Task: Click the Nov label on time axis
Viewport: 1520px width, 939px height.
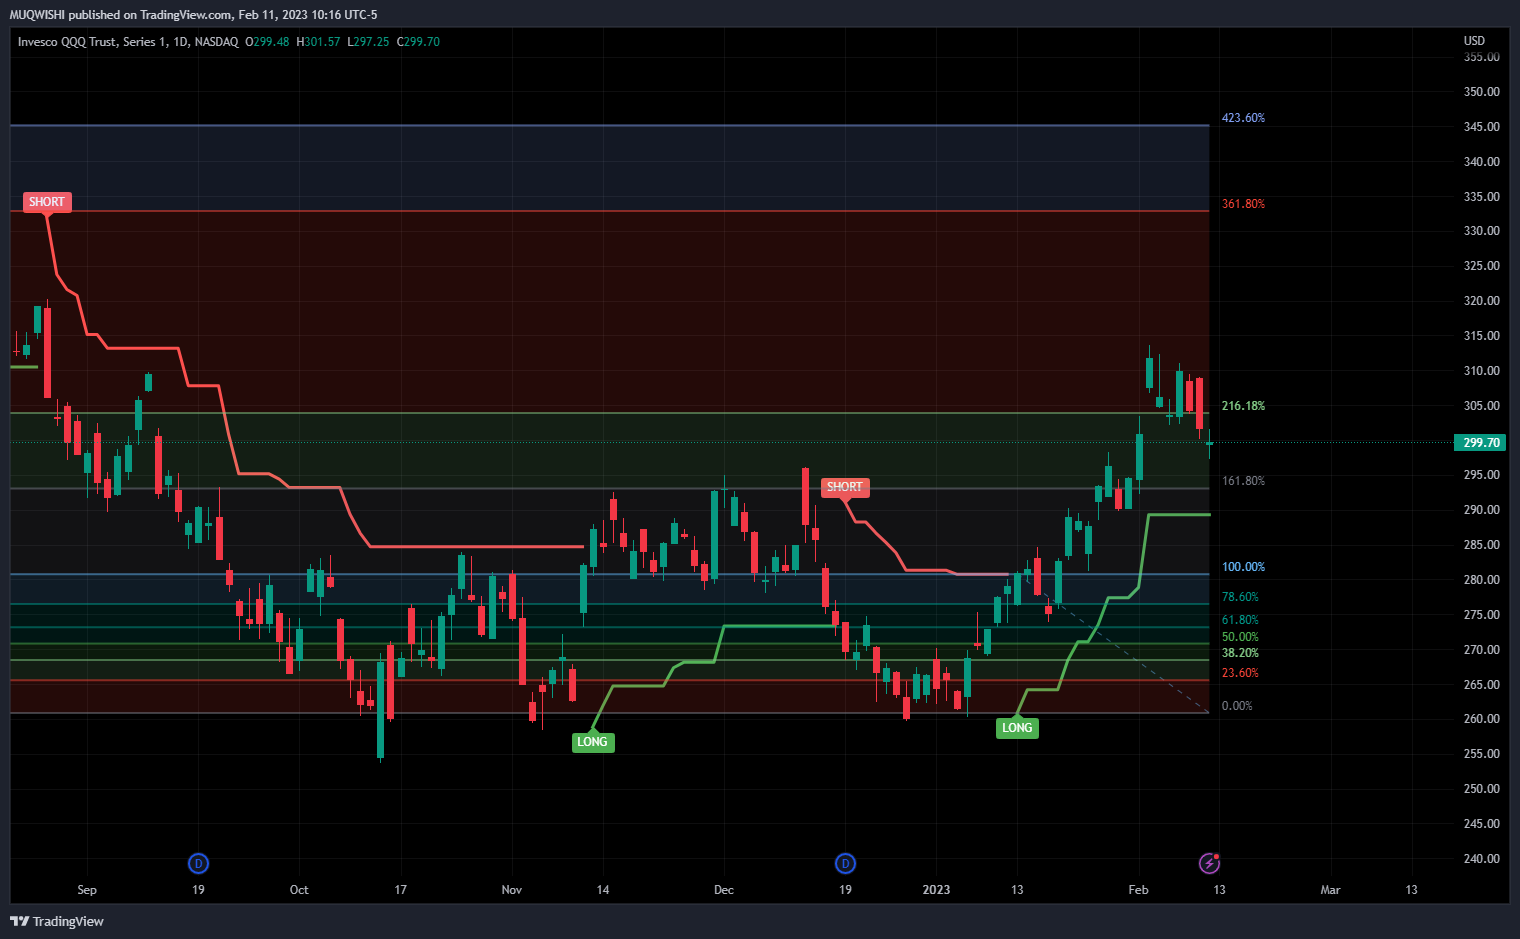Action: [x=512, y=890]
